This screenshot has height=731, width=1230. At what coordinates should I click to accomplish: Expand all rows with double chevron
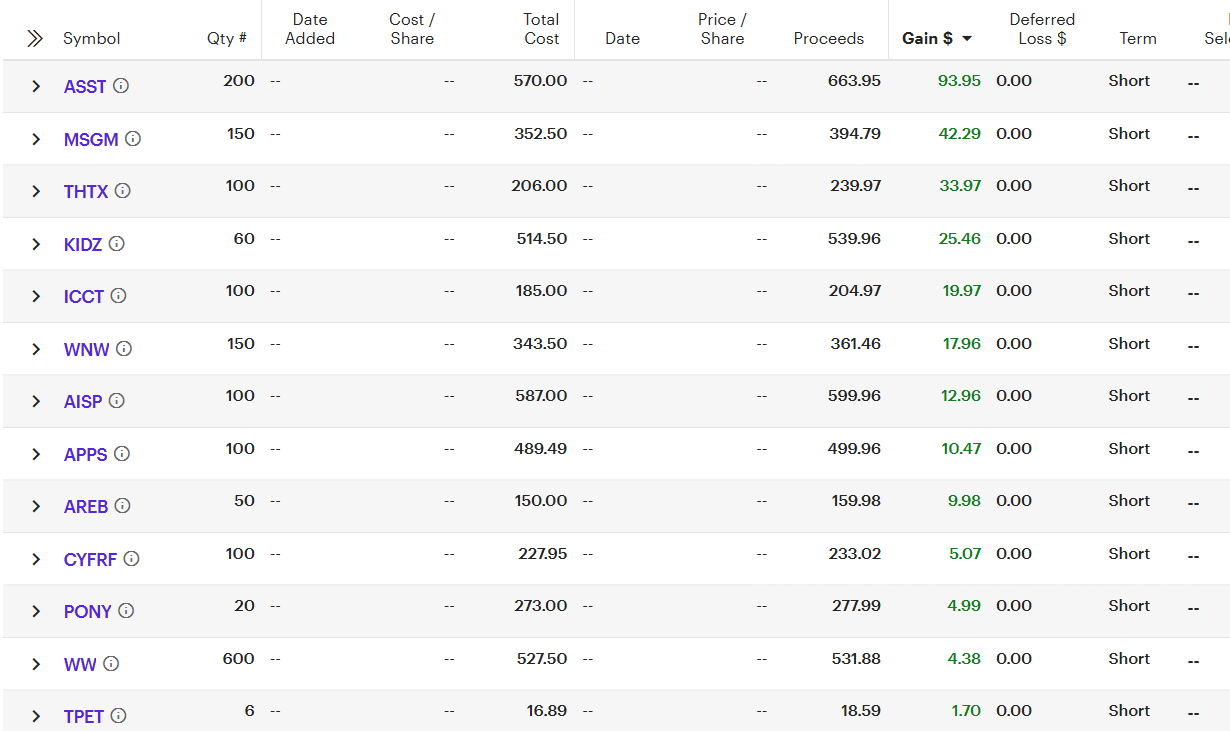coord(35,39)
